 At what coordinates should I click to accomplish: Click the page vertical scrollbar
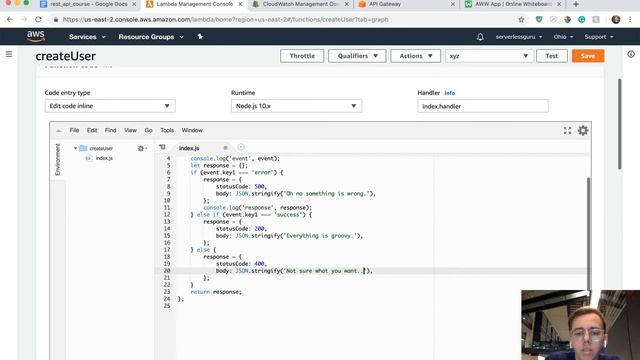620,124
